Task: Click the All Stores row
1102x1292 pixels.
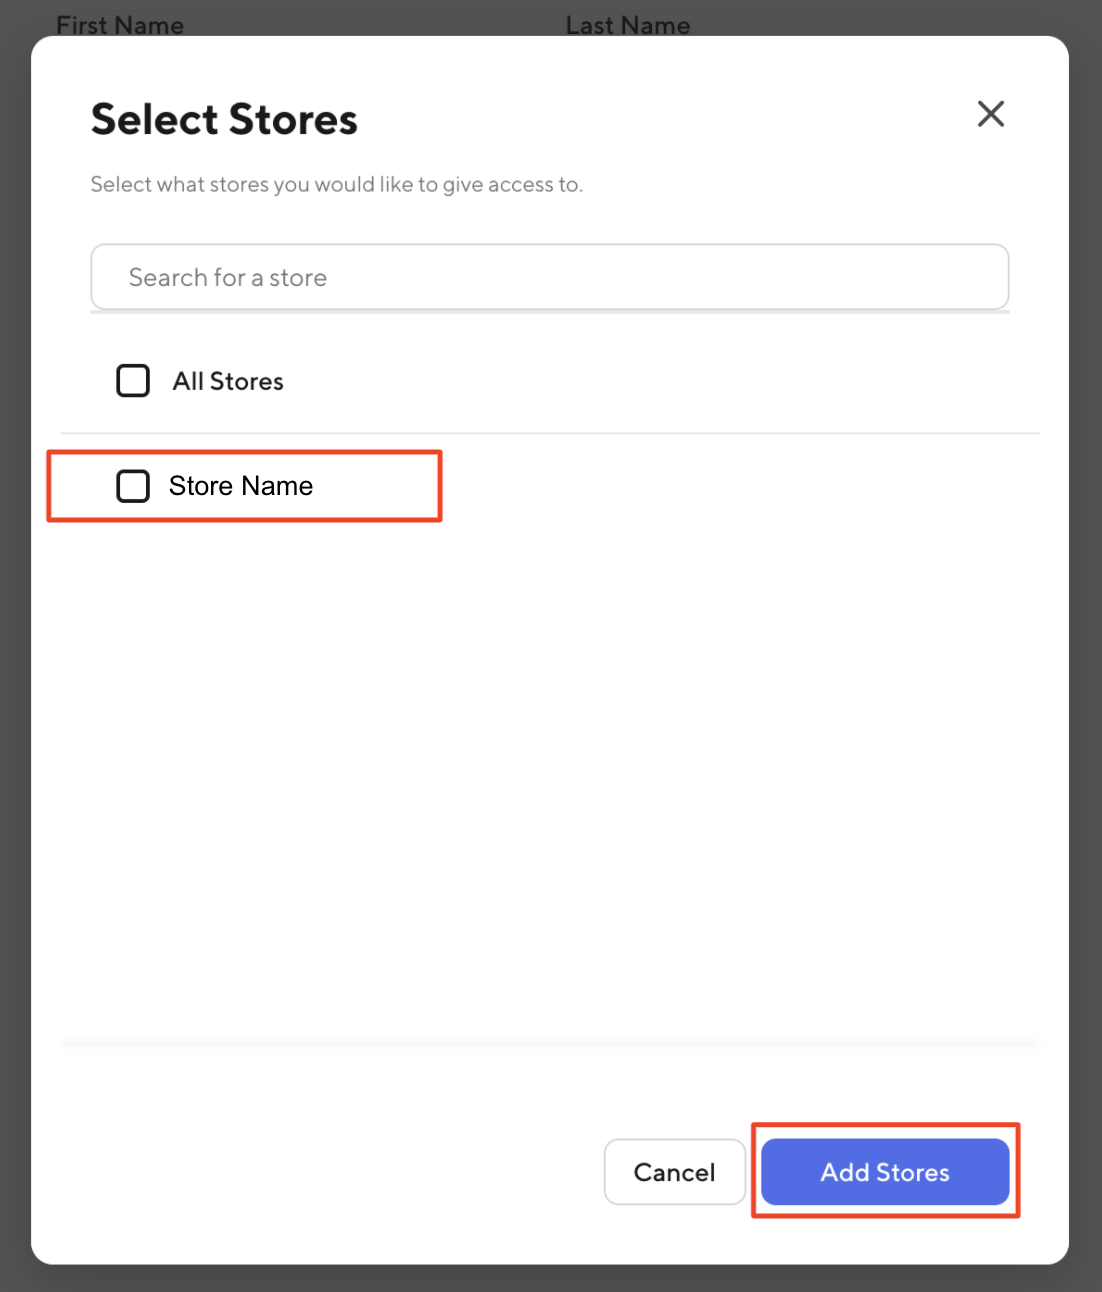Action: [x=228, y=381]
